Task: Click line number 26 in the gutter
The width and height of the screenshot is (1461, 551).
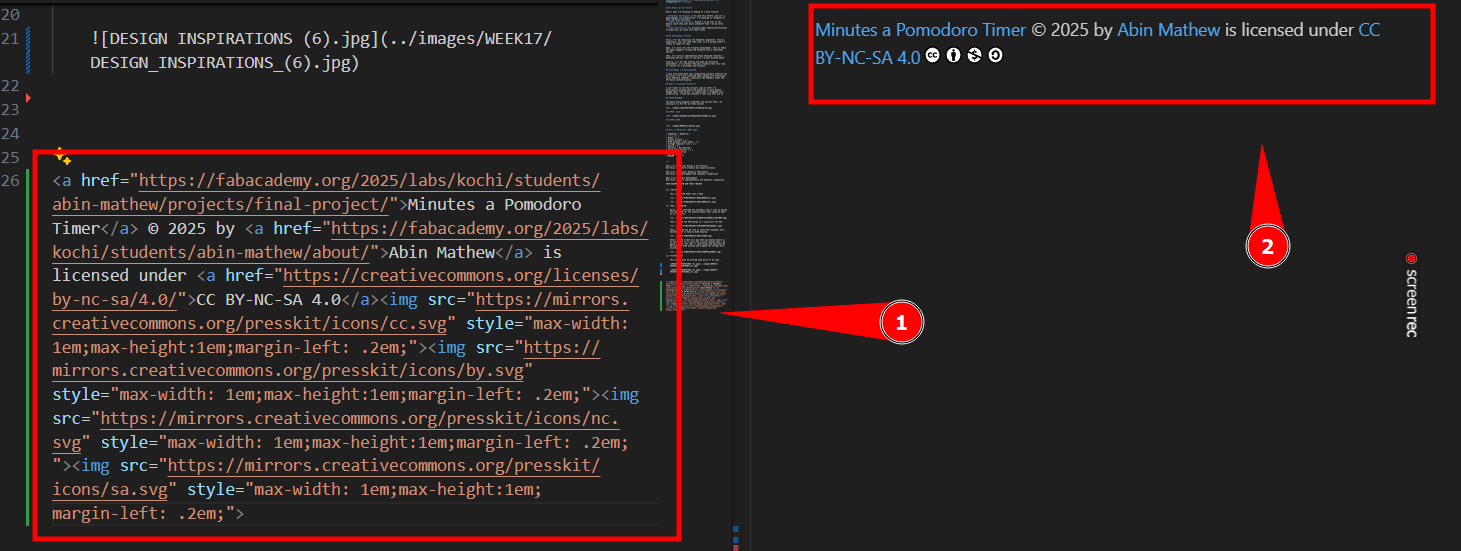Action: pos(11,180)
